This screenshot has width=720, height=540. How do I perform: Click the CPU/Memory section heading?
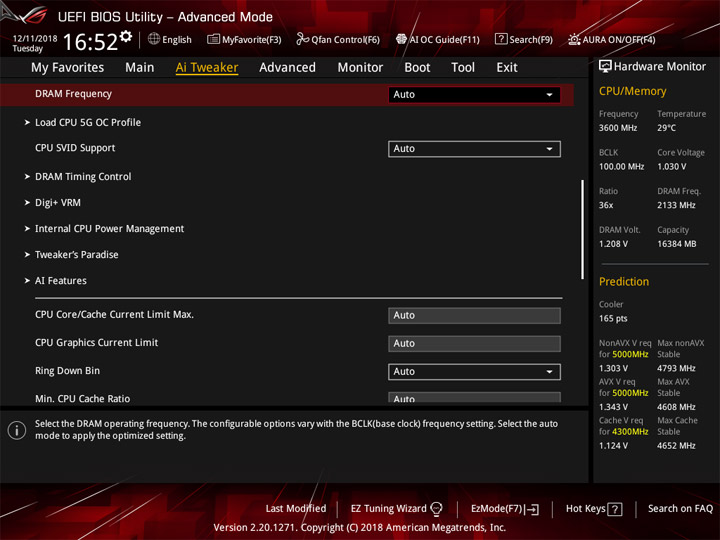632,91
